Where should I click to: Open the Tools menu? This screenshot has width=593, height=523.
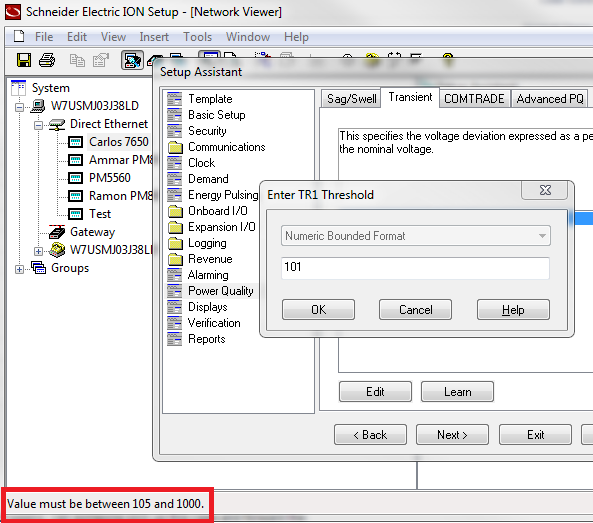197,37
